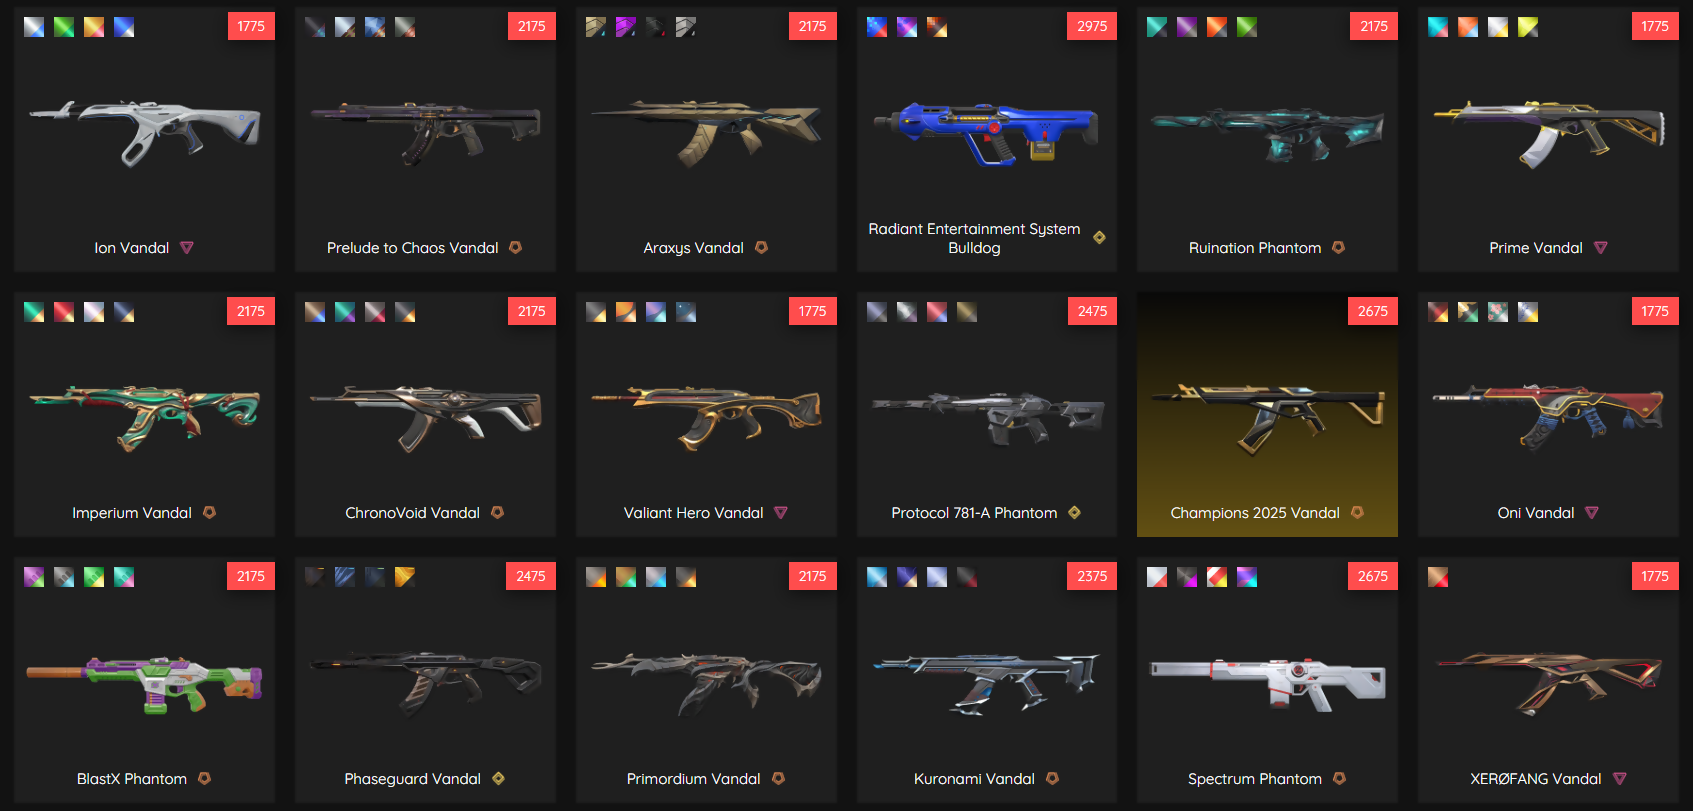
Task: Click the tier icon next to Araxys Vandal
Action: [x=761, y=247]
